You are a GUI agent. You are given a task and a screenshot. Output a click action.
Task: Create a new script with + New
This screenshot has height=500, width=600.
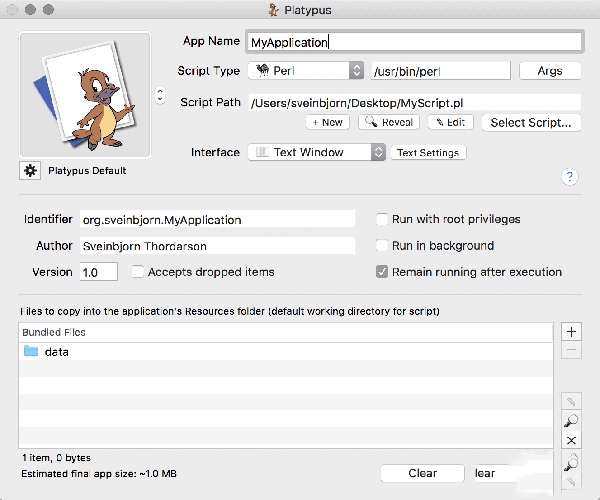(328, 122)
